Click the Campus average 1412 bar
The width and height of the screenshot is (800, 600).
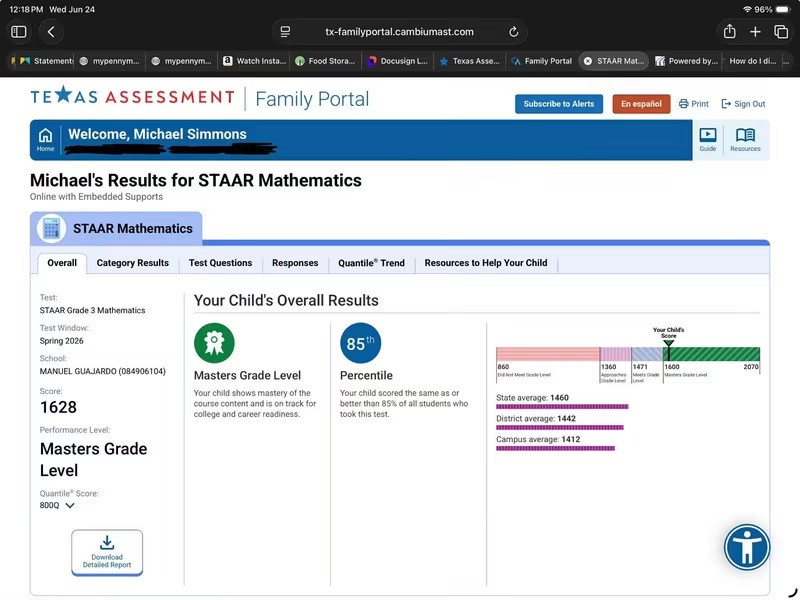(555, 448)
